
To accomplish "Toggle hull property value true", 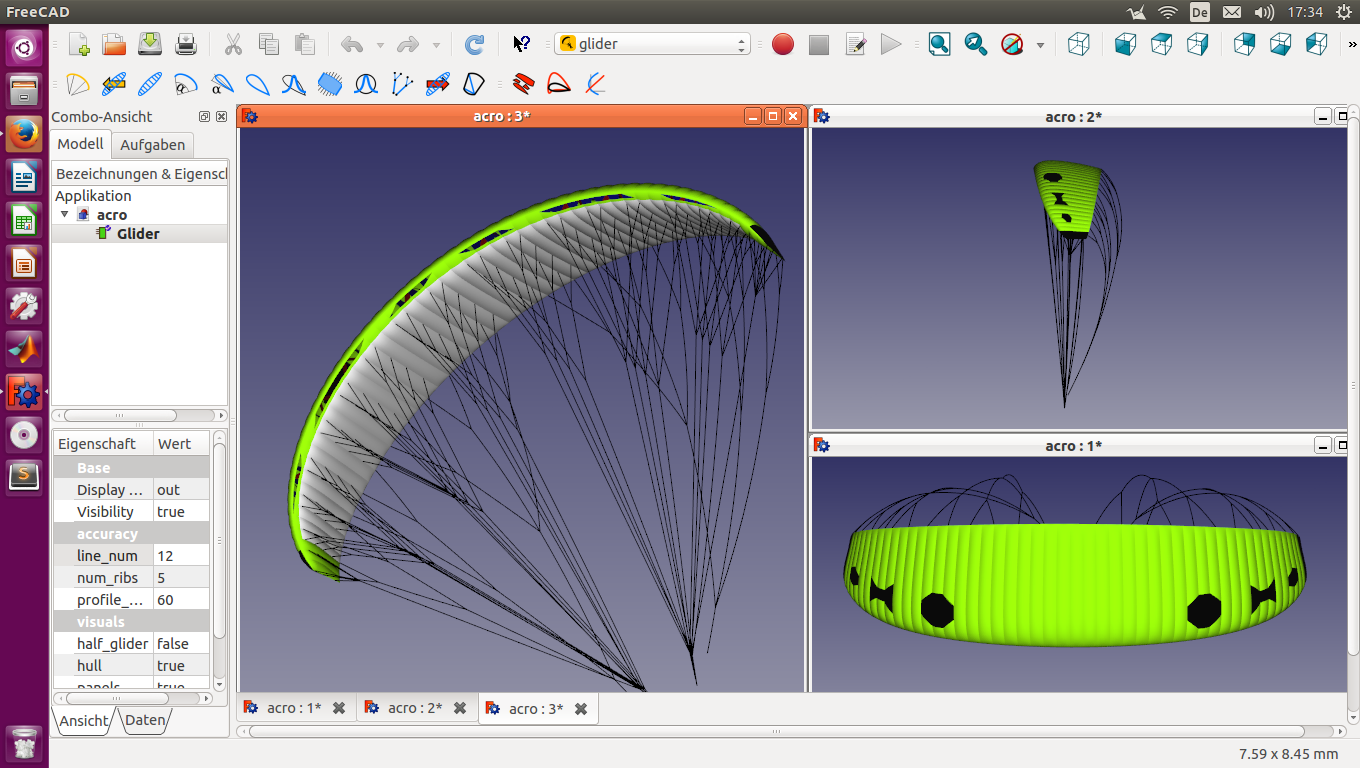I will click(x=182, y=665).
